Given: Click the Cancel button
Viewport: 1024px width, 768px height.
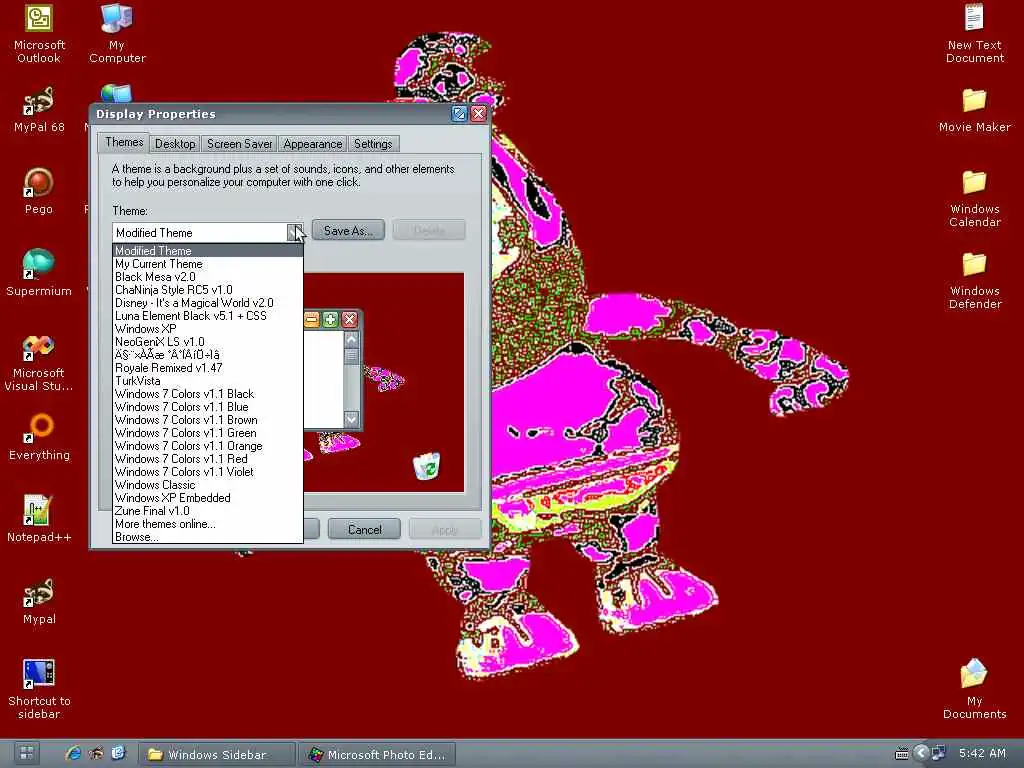Looking at the screenshot, I should 364,530.
